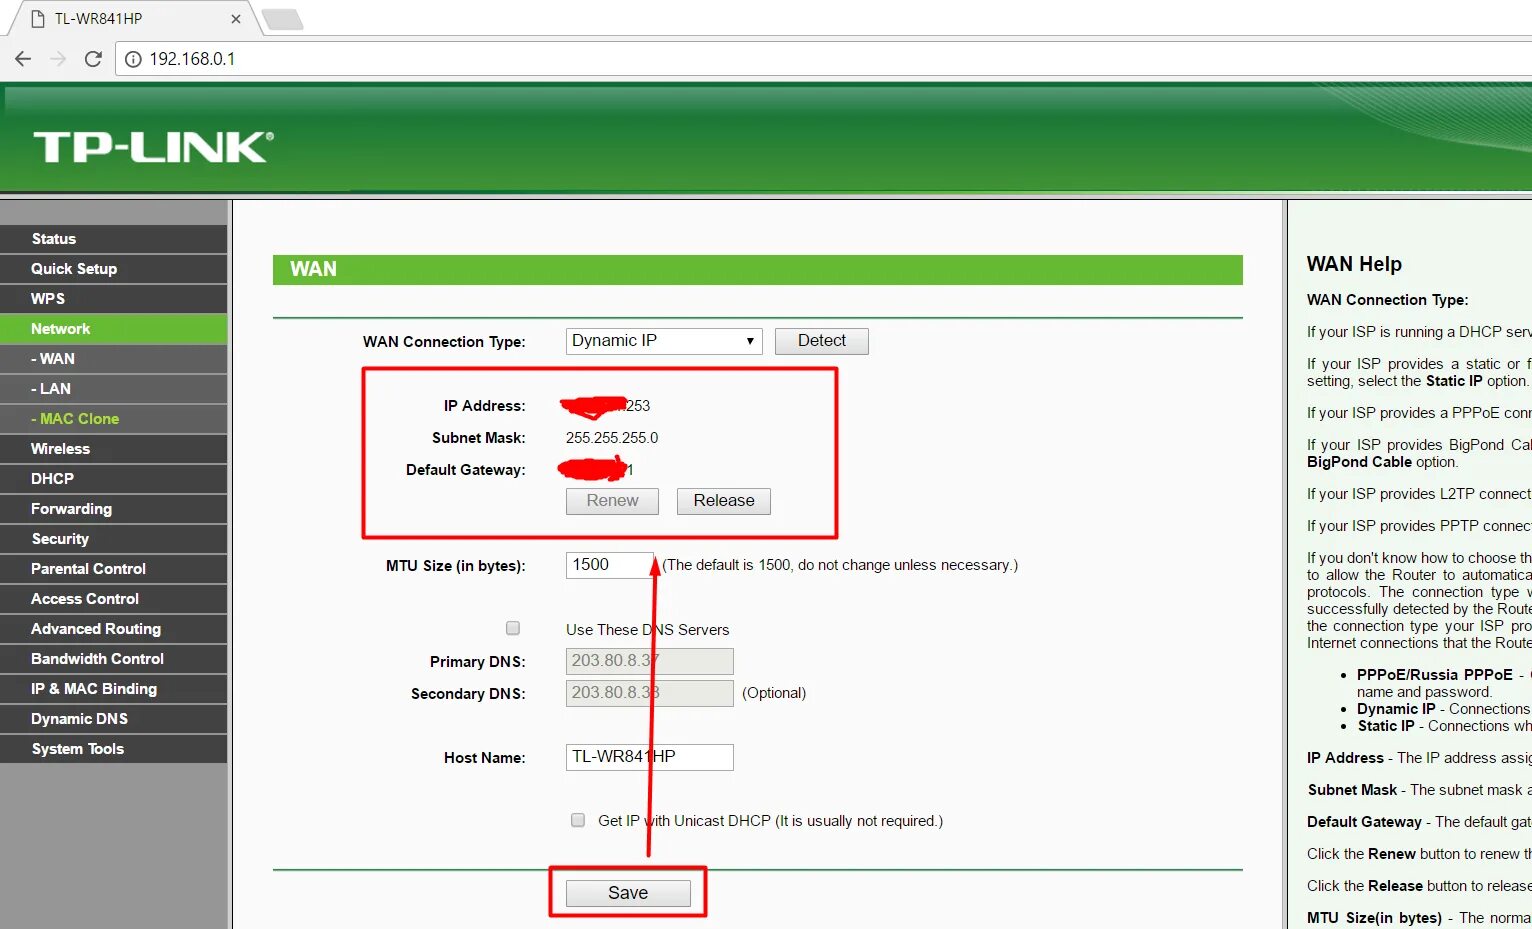The width and height of the screenshot is (1532, 929).
Task: Open a new browser tab
Action: point(284,17)
